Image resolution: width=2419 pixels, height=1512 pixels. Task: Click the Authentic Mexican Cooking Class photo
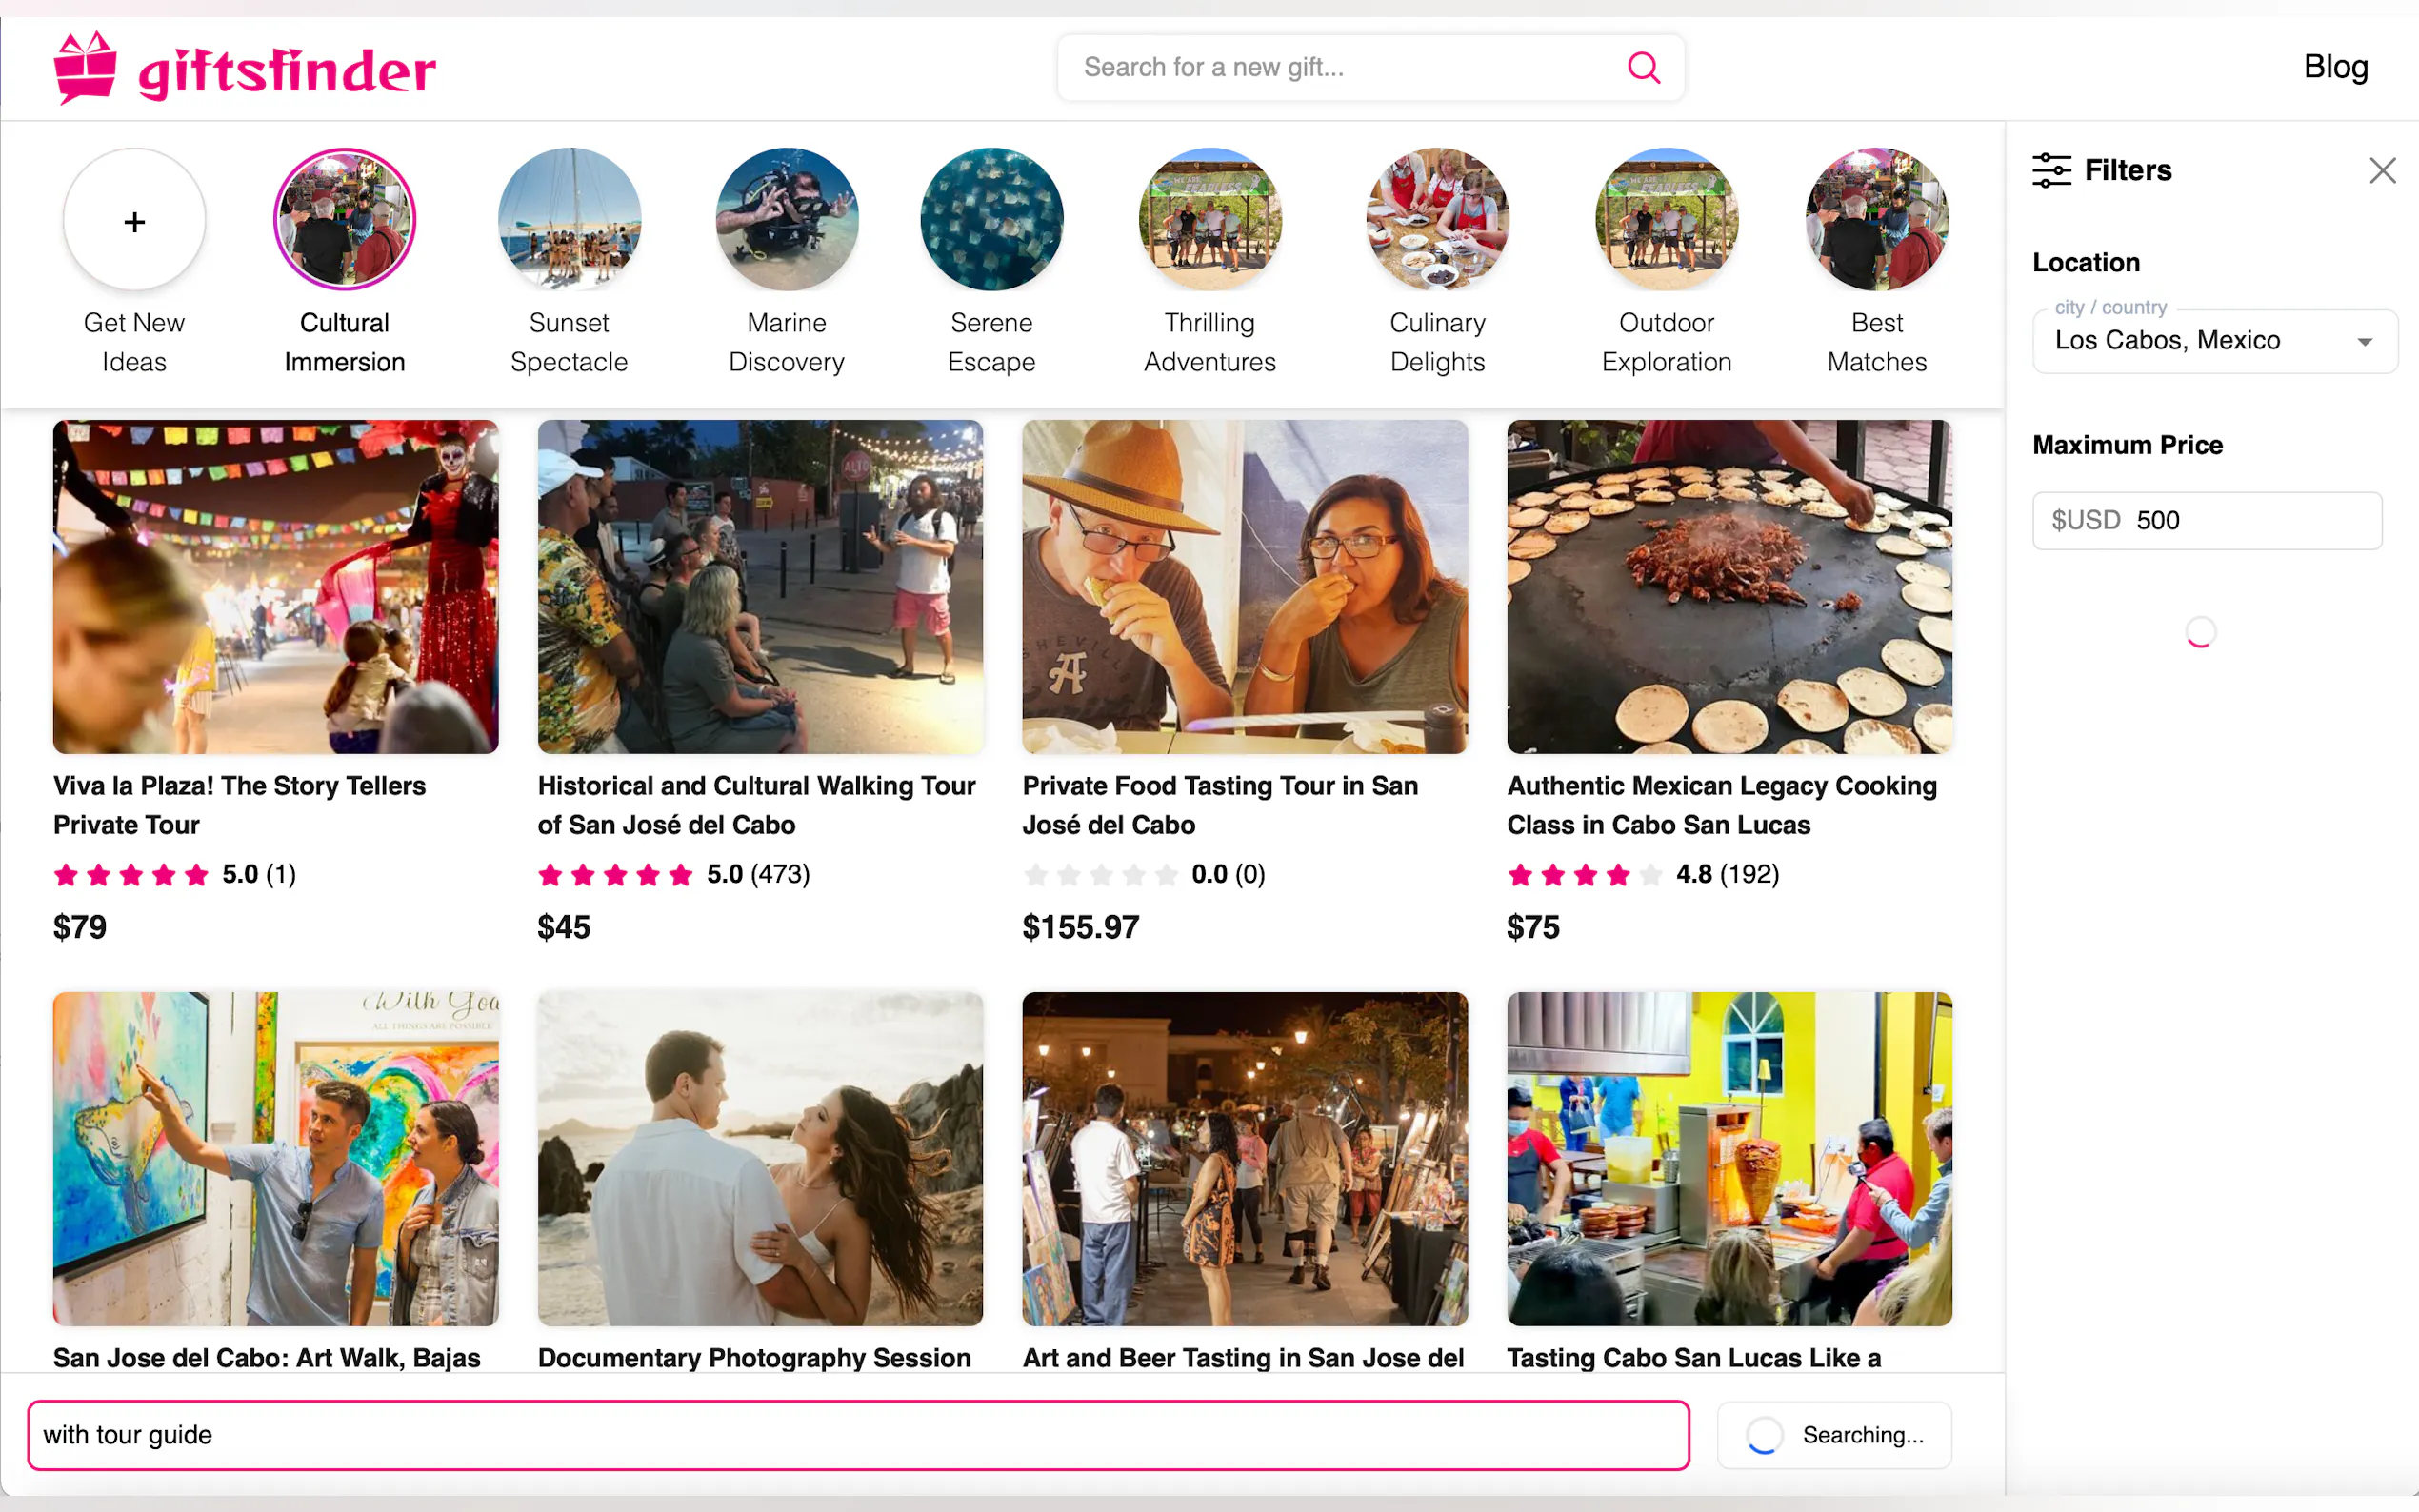[1729, 587]
